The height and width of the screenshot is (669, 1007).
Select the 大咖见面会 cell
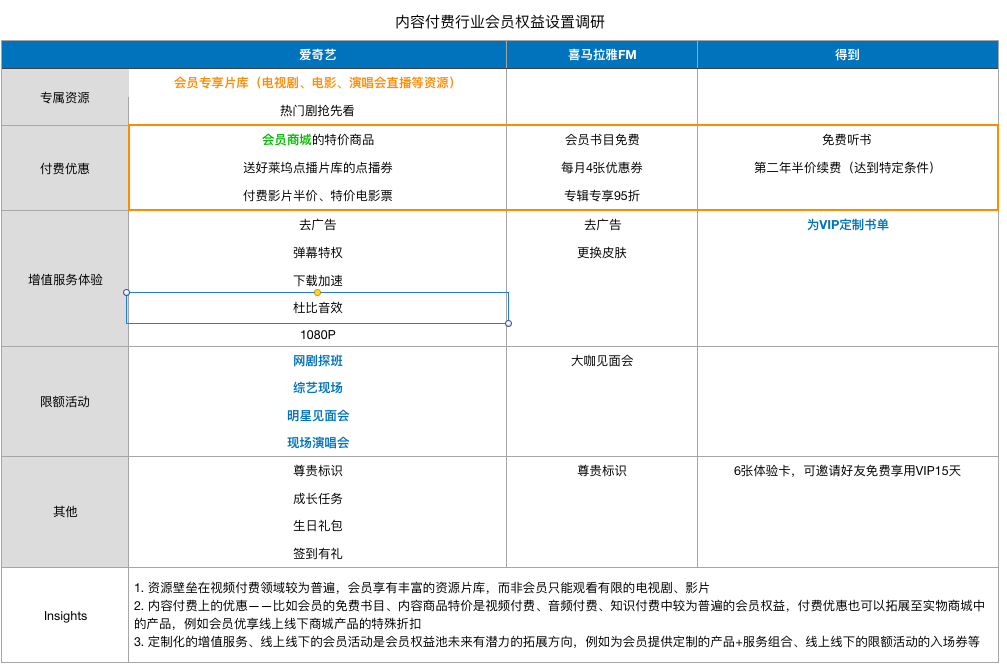point(601,361)
